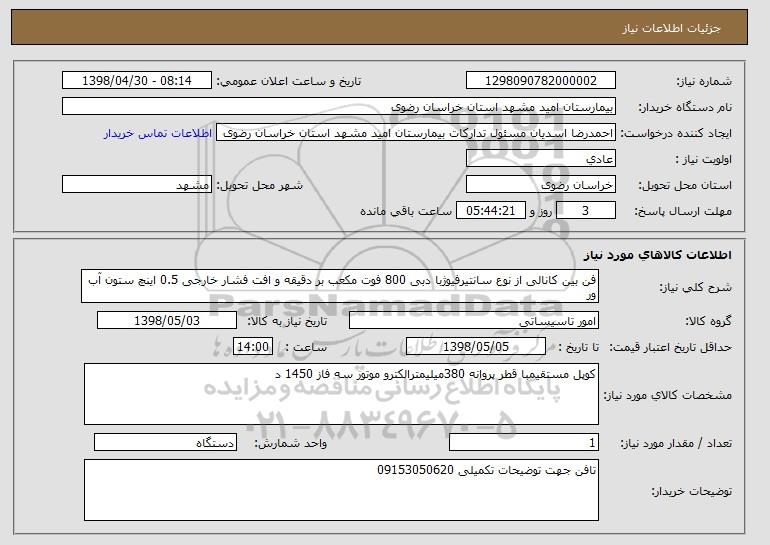Click the time field showing 14:00
This screenshot has width=770, height=545.
click(253, 347)
